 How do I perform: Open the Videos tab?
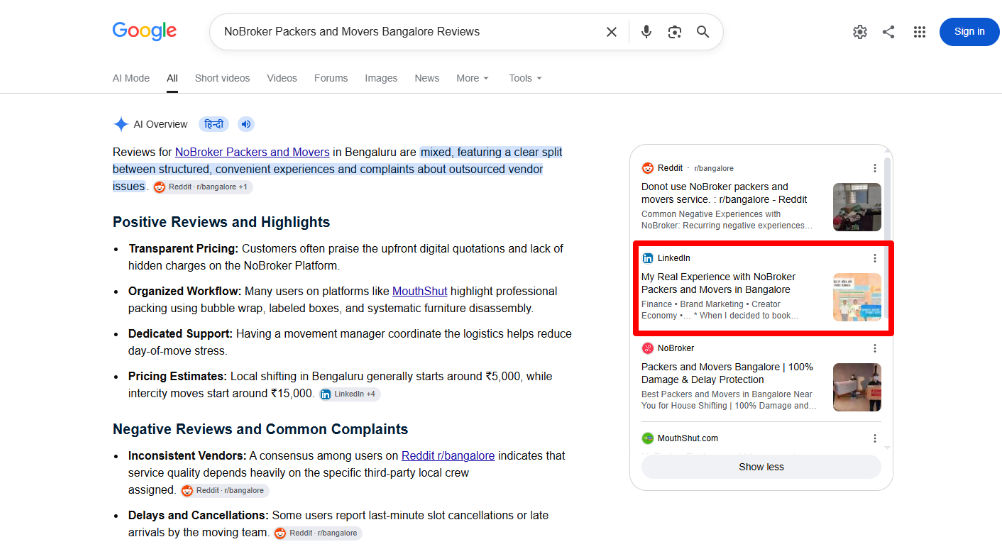[282, 78]
